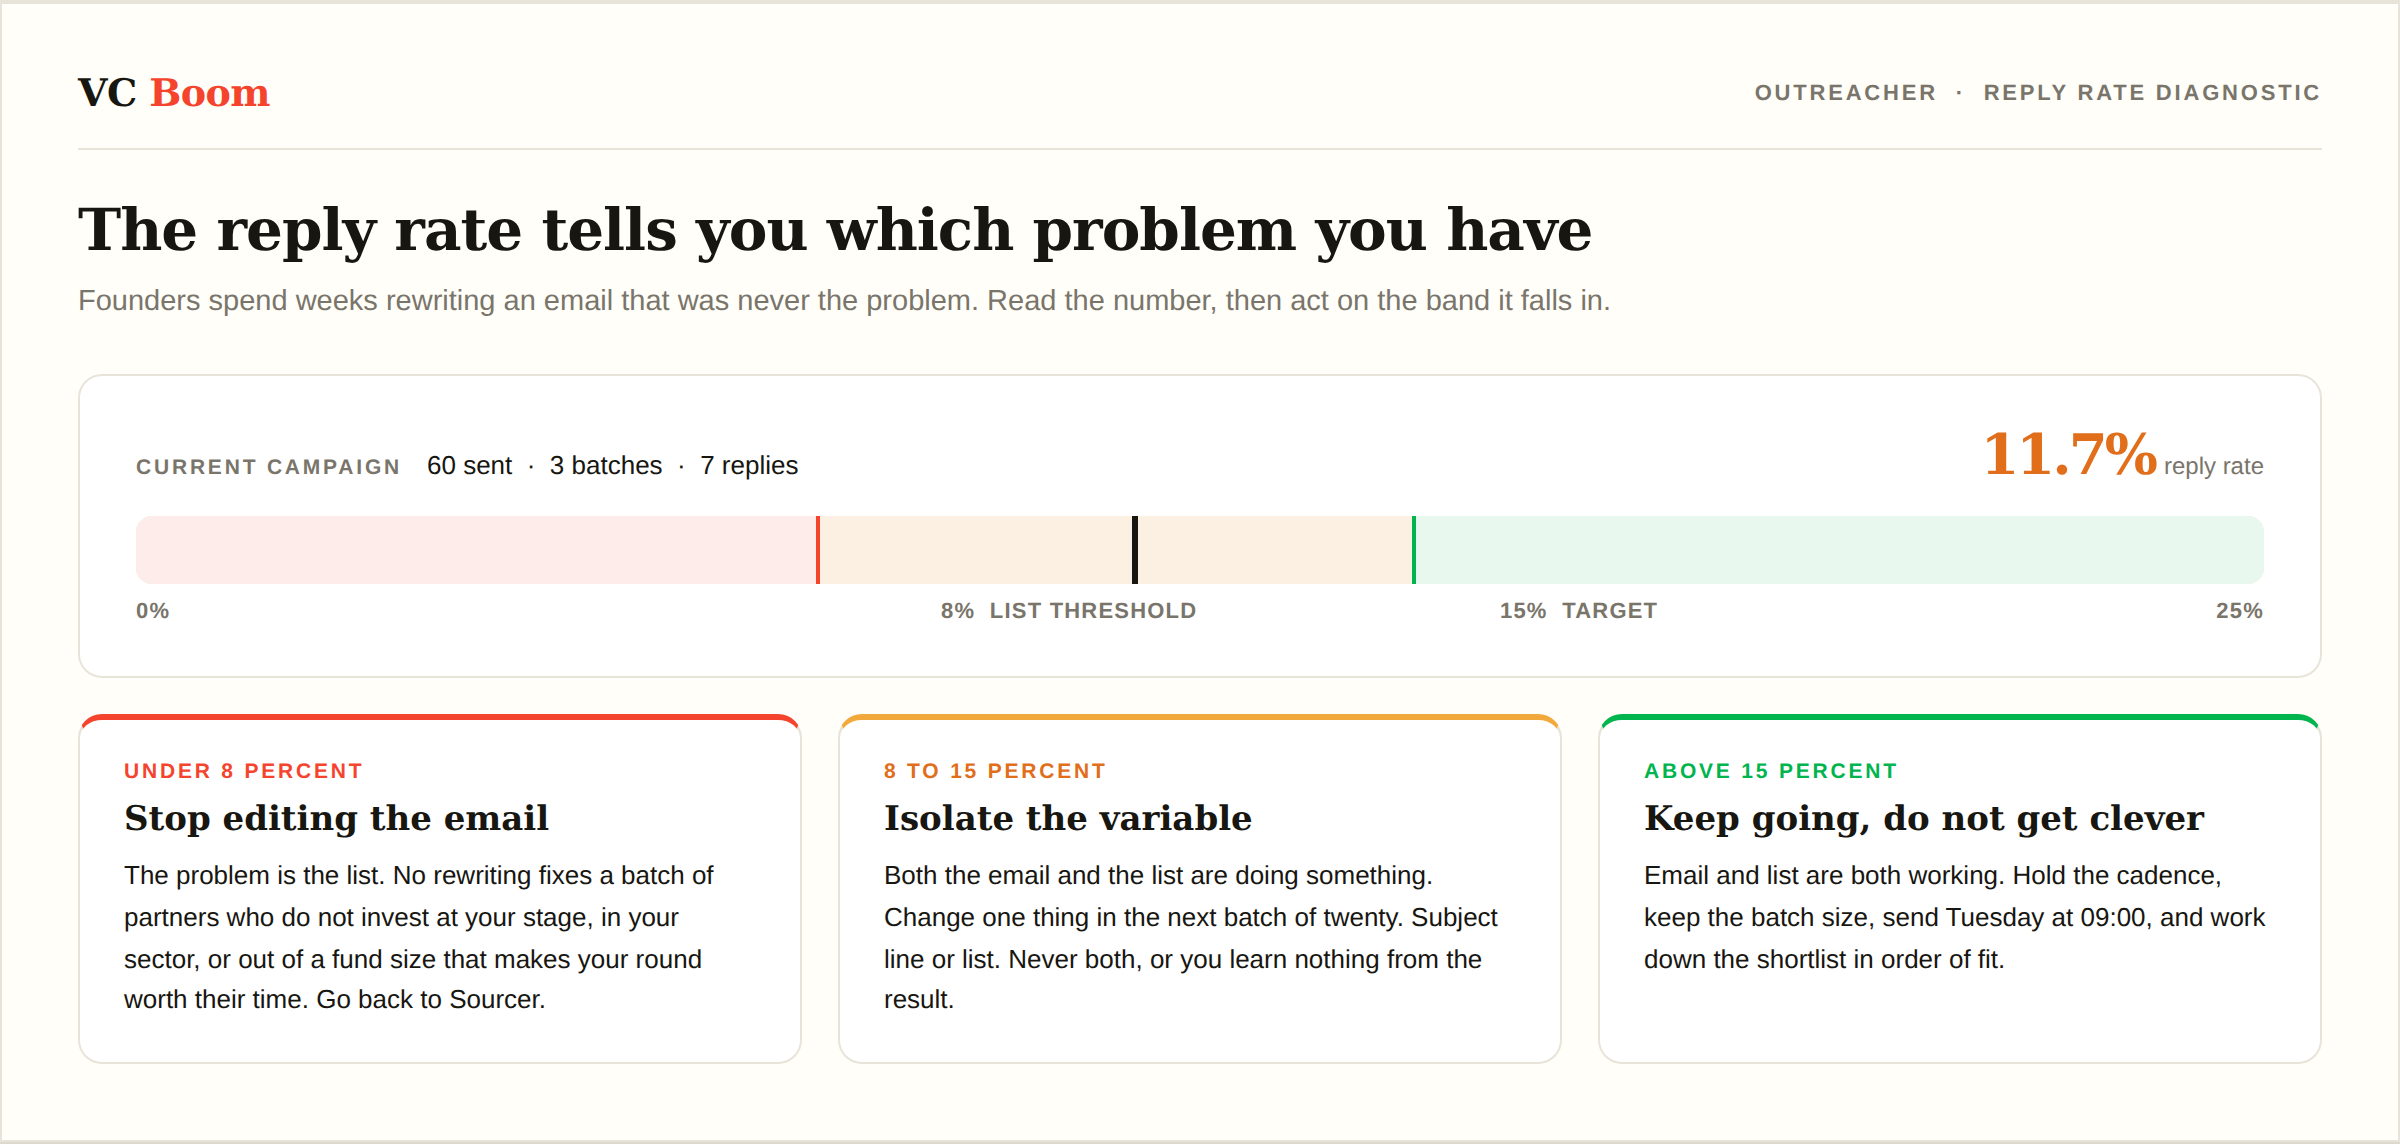
Task: Click the main headline about reply rate
Action: point(835,229)
